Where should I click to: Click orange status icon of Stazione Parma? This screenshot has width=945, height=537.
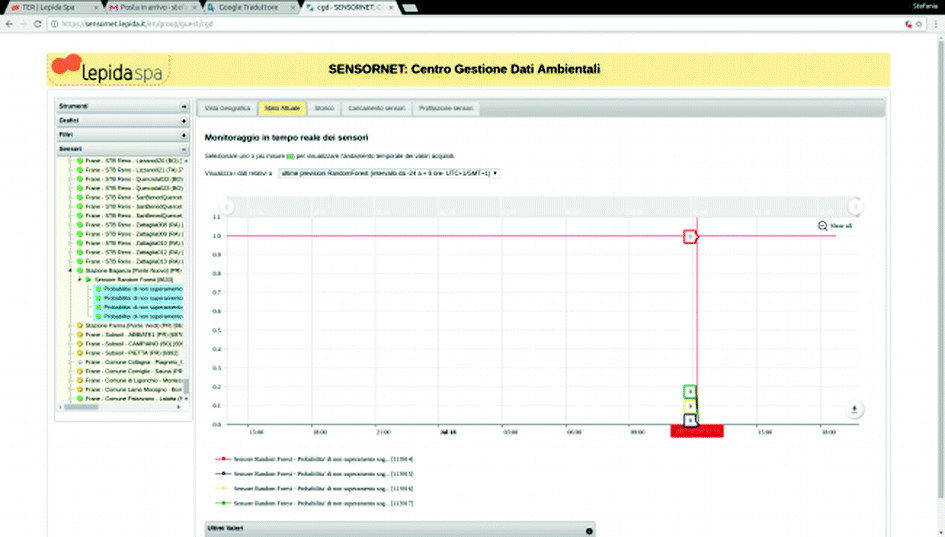[x=80, y=325]
